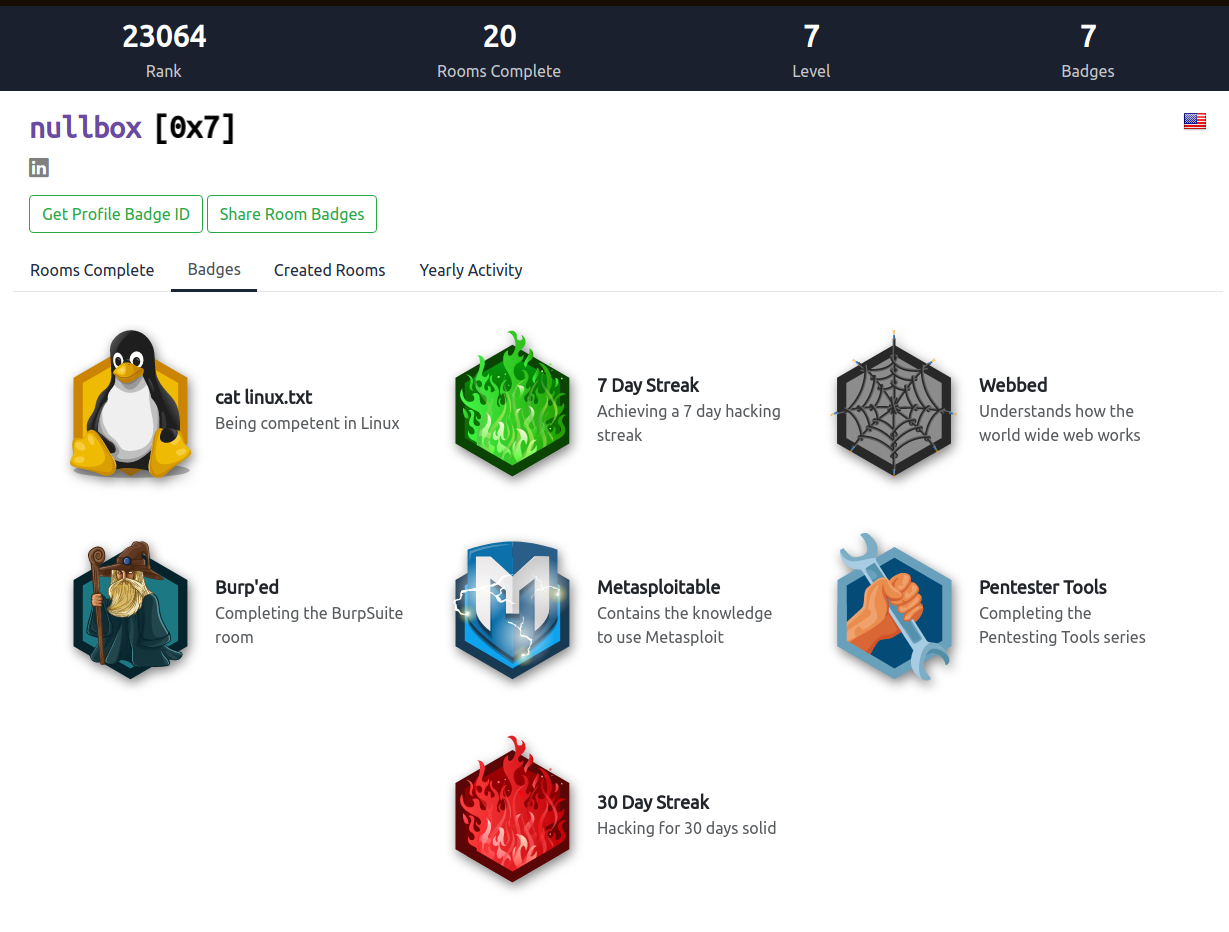Click the 'Burp'ed' badge title
Viewport: 1229px width, 932px height.
247,587
